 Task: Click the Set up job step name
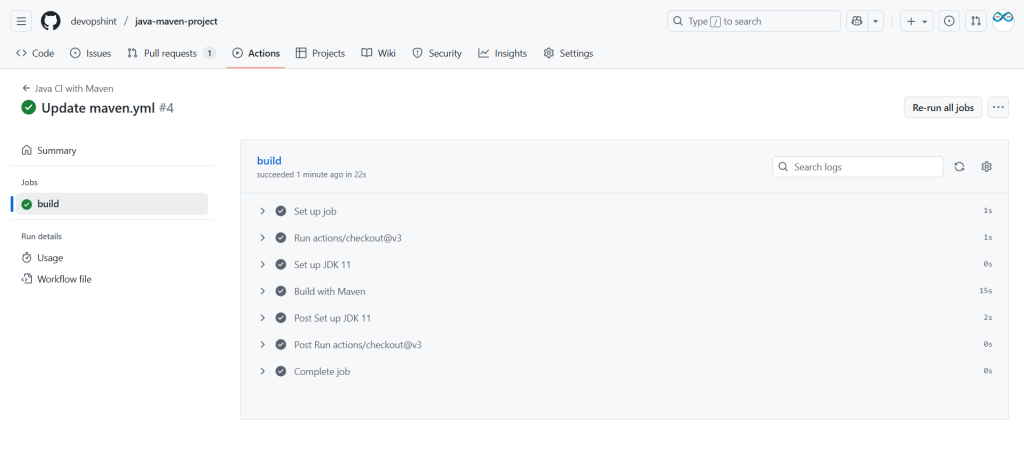[315, 211]
